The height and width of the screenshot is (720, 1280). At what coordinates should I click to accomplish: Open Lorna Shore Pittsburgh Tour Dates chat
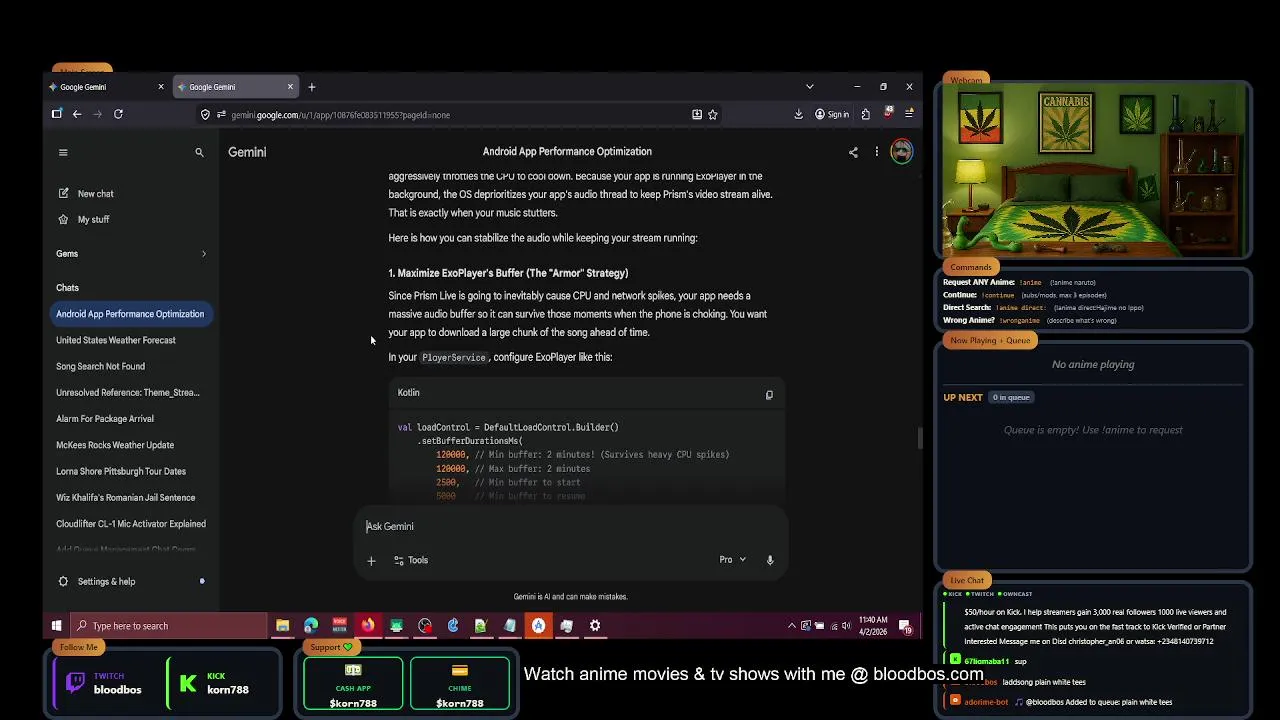pyautogui.click(x=130, y=471)
